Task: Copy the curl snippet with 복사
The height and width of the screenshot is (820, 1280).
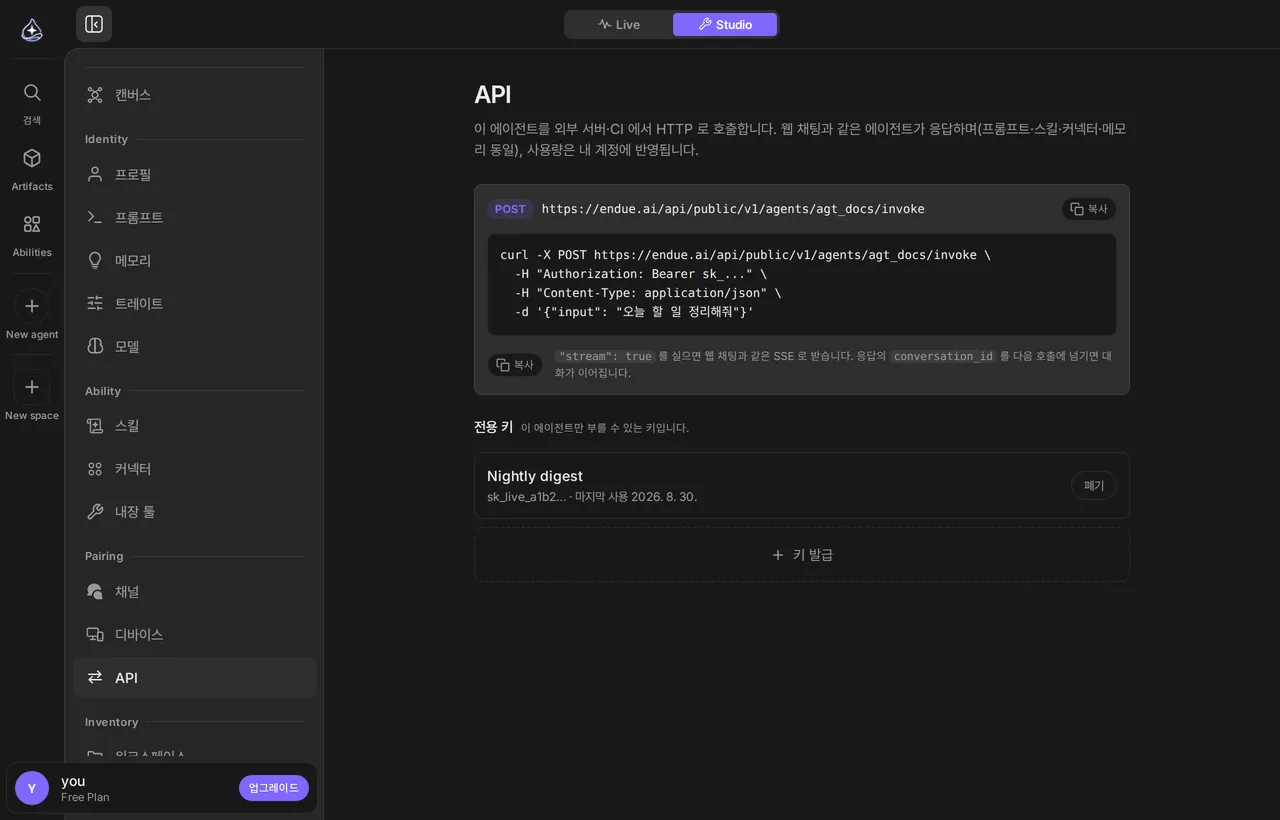Action: click(x=515, y=365)
